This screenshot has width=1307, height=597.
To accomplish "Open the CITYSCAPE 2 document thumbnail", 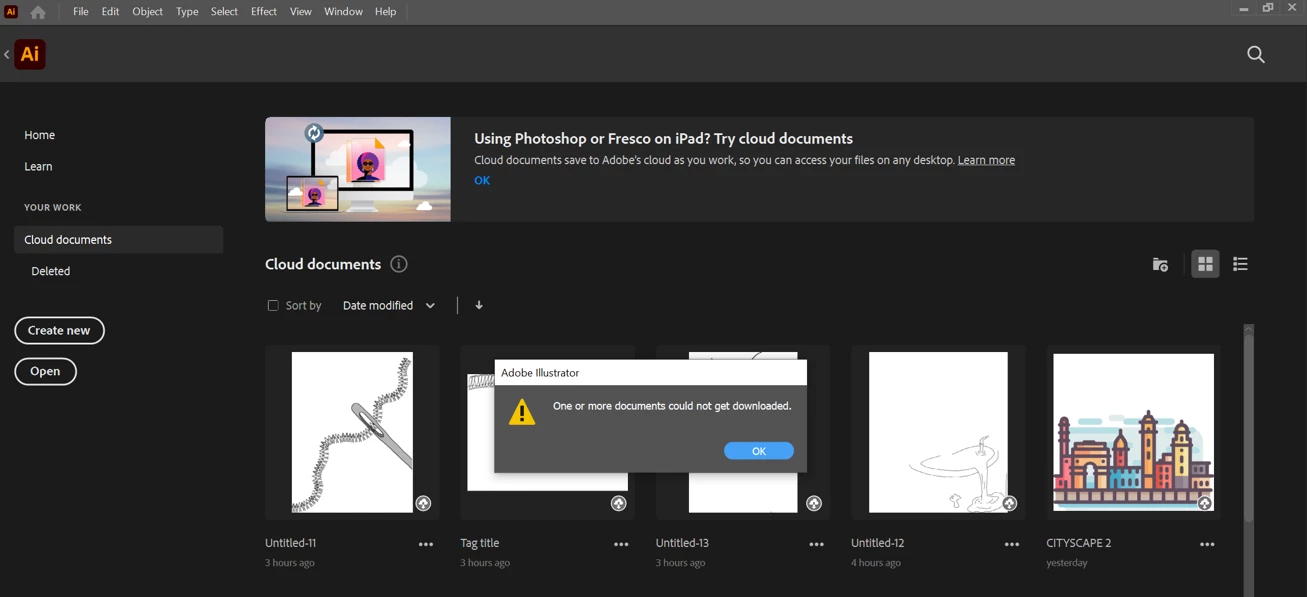I will pyautogui.click(x=1133, y=432).
